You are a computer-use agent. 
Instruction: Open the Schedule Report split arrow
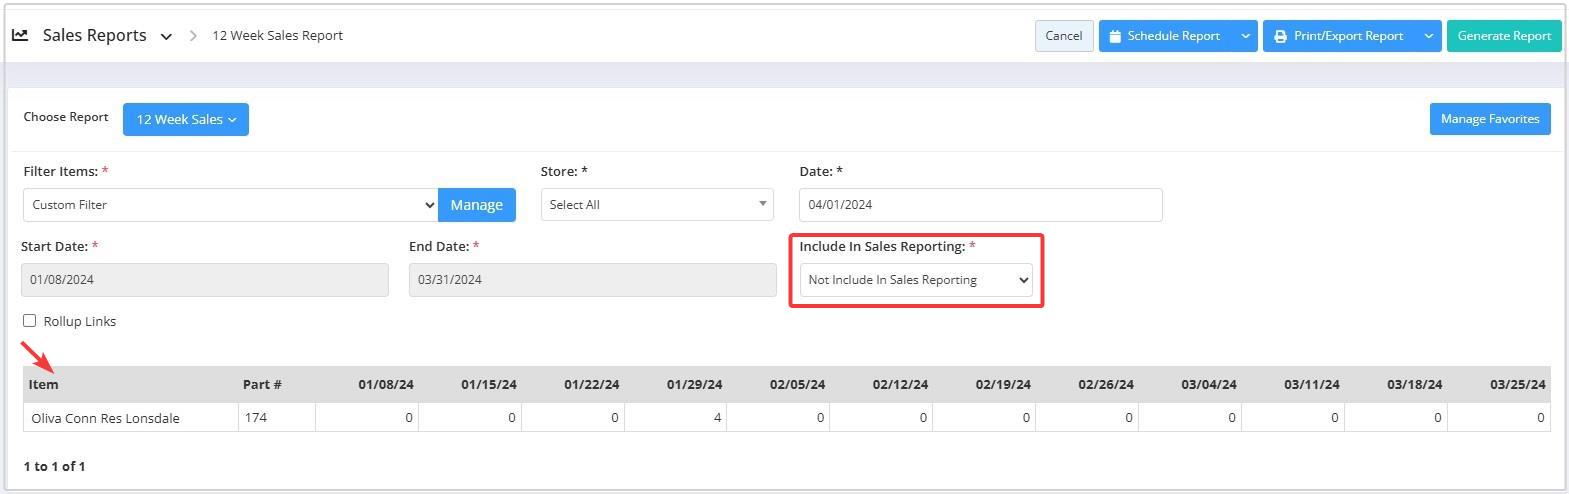point(1245,36)
